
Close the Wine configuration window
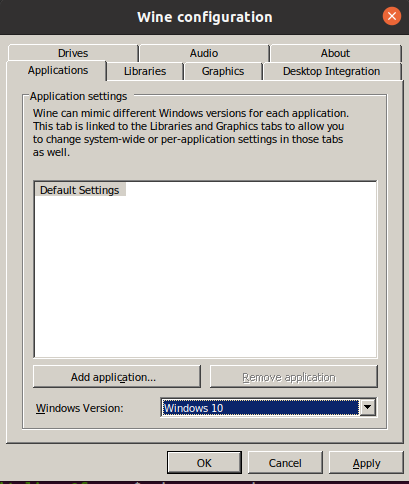coord(392,16)
